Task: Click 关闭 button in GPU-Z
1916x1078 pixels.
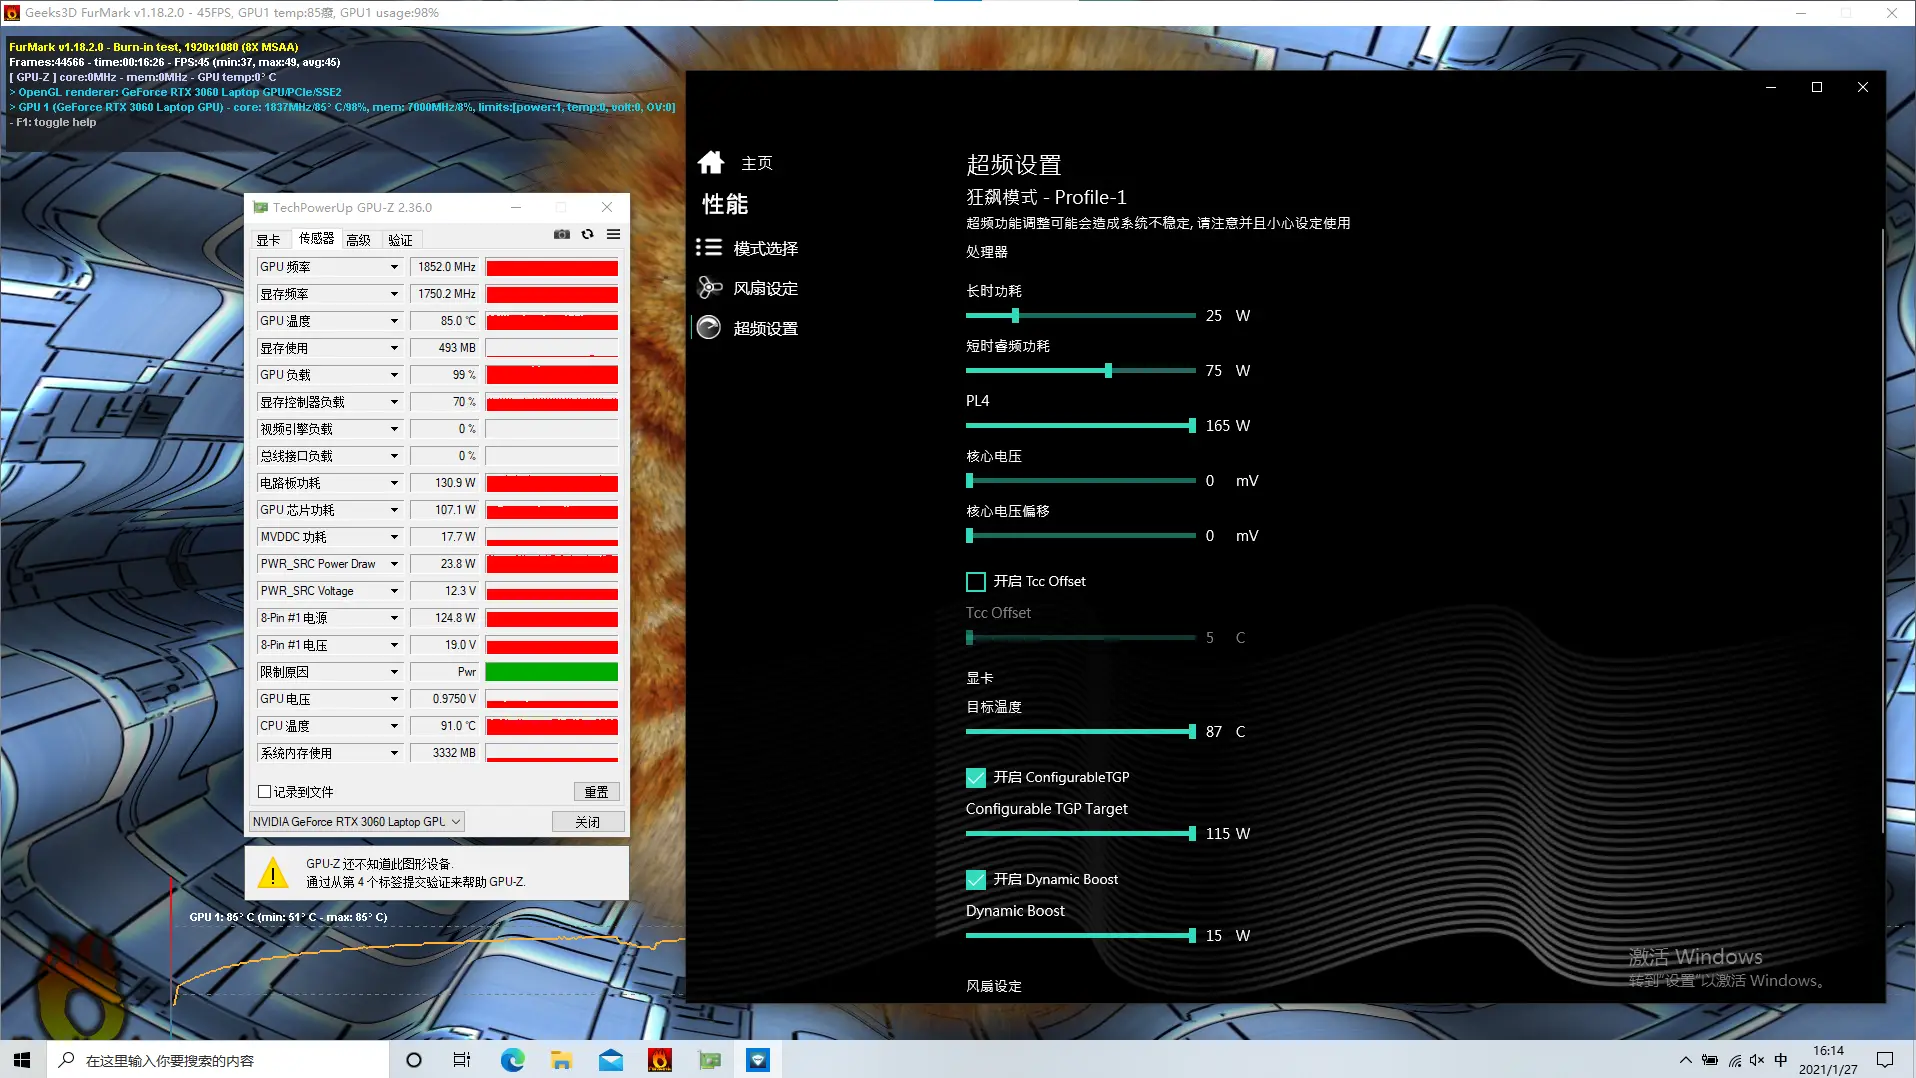Action: coord(588,822)
